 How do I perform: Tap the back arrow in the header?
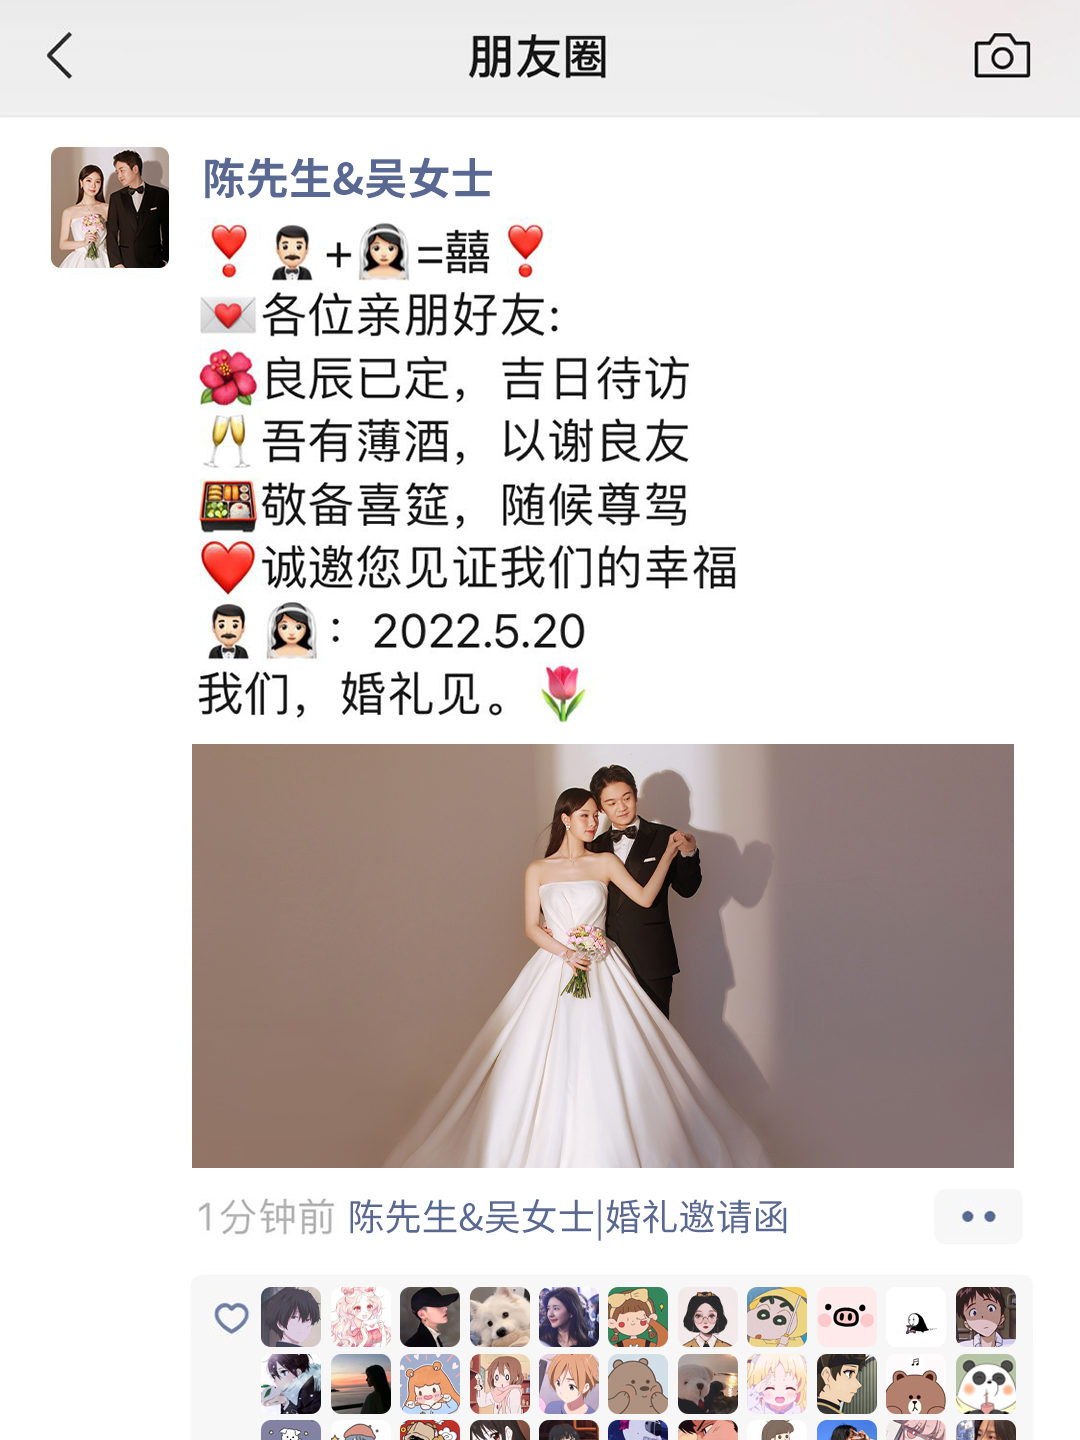tap(60, 56)
